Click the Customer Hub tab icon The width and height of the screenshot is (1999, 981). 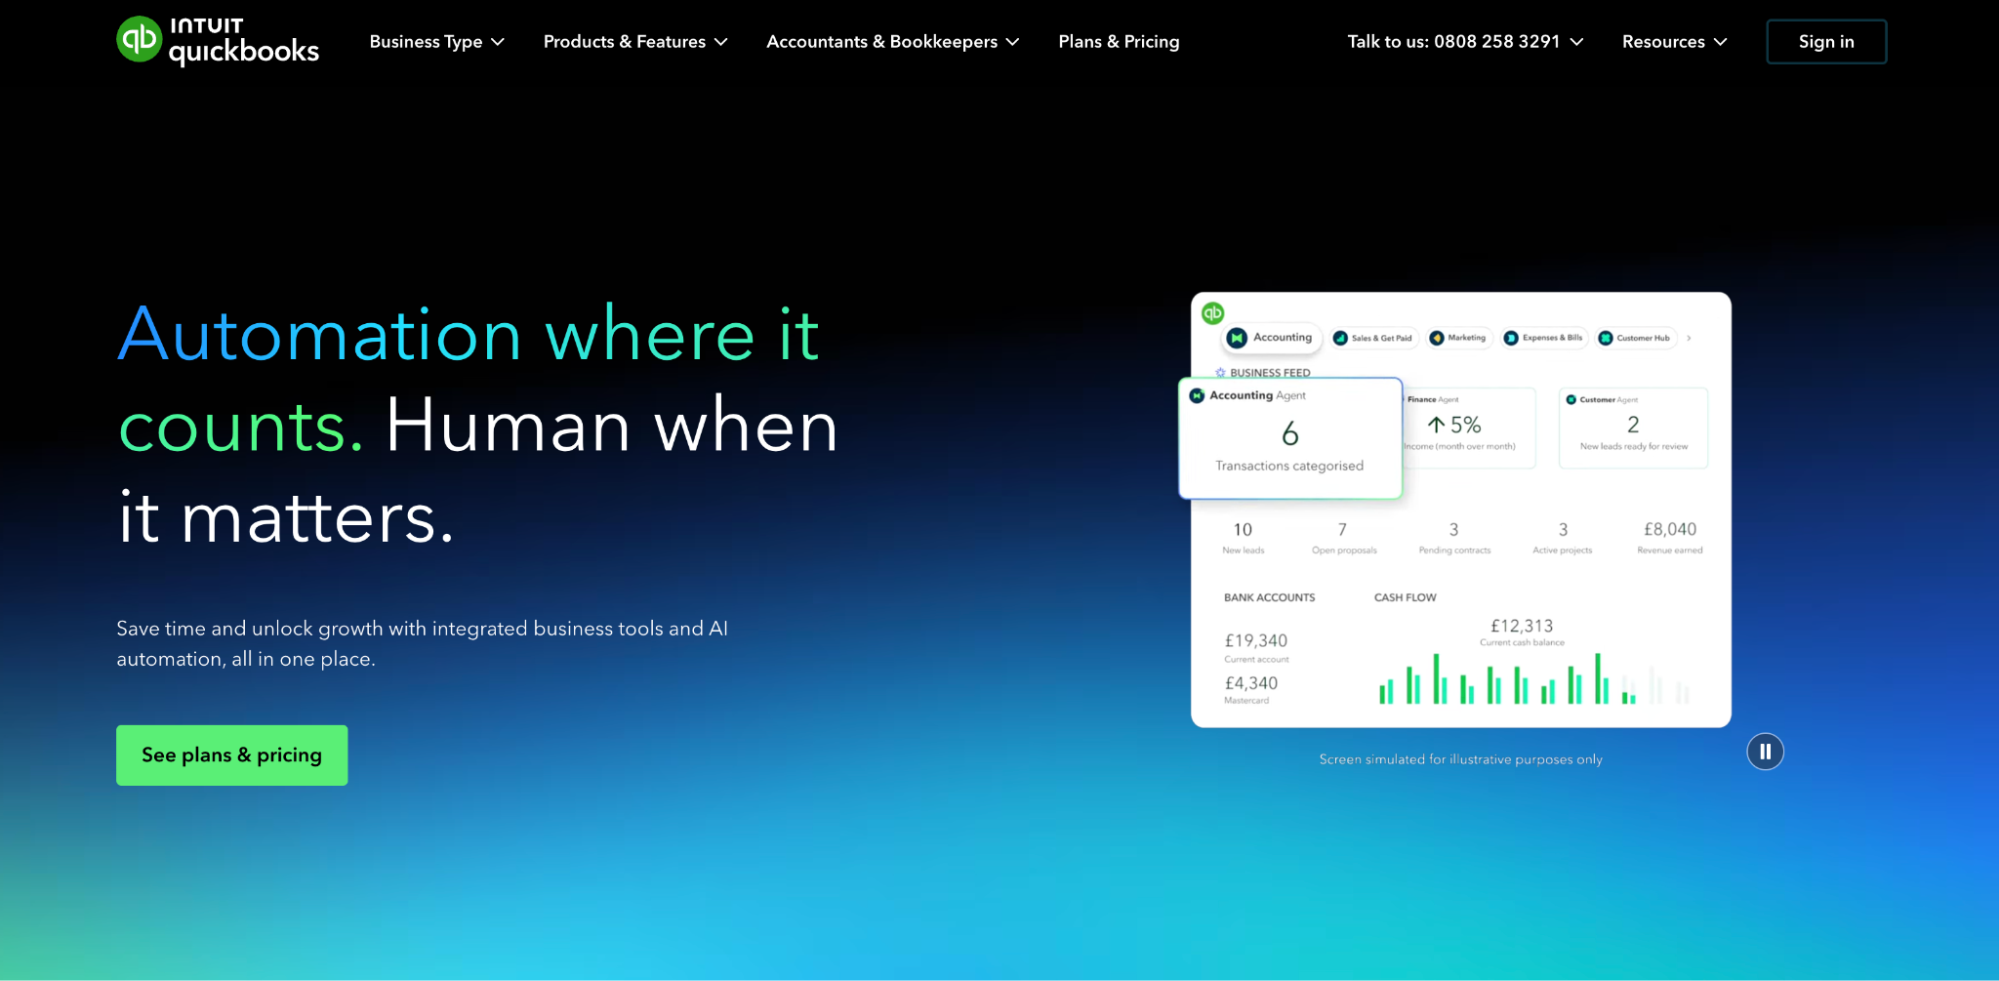1605,338
